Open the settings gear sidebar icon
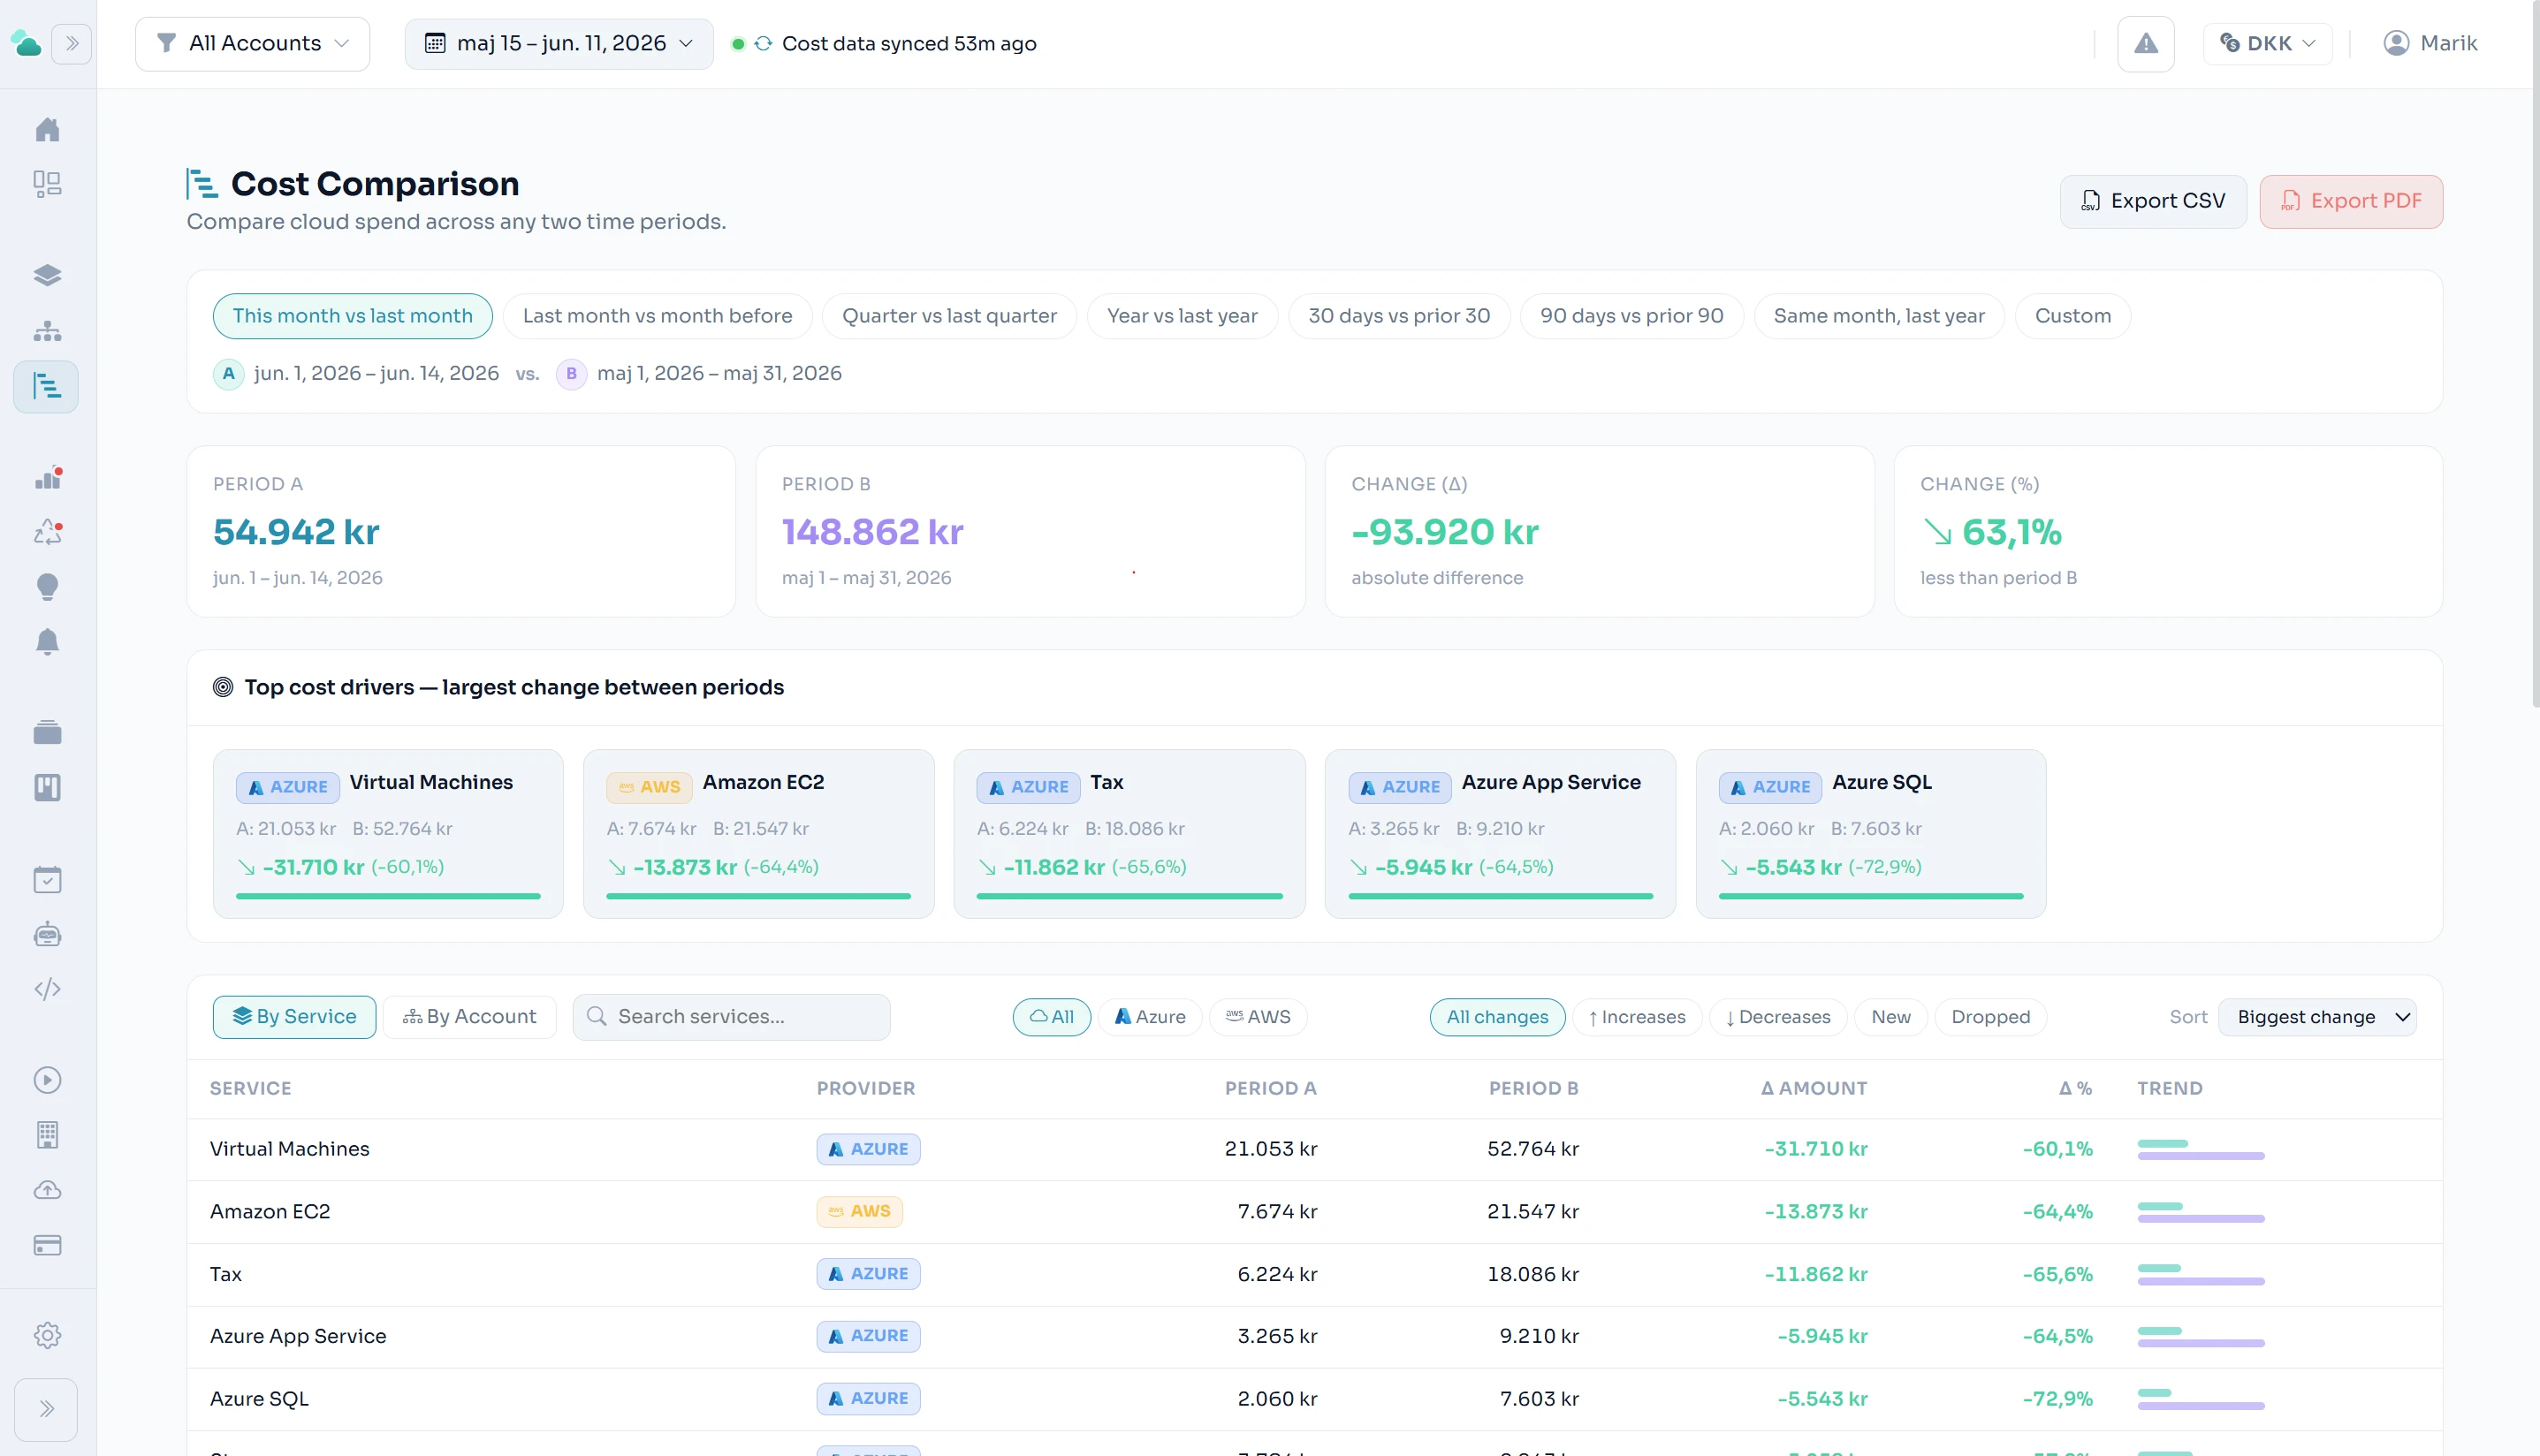Viewport: 2540px width, 1456px height. 47,1335
